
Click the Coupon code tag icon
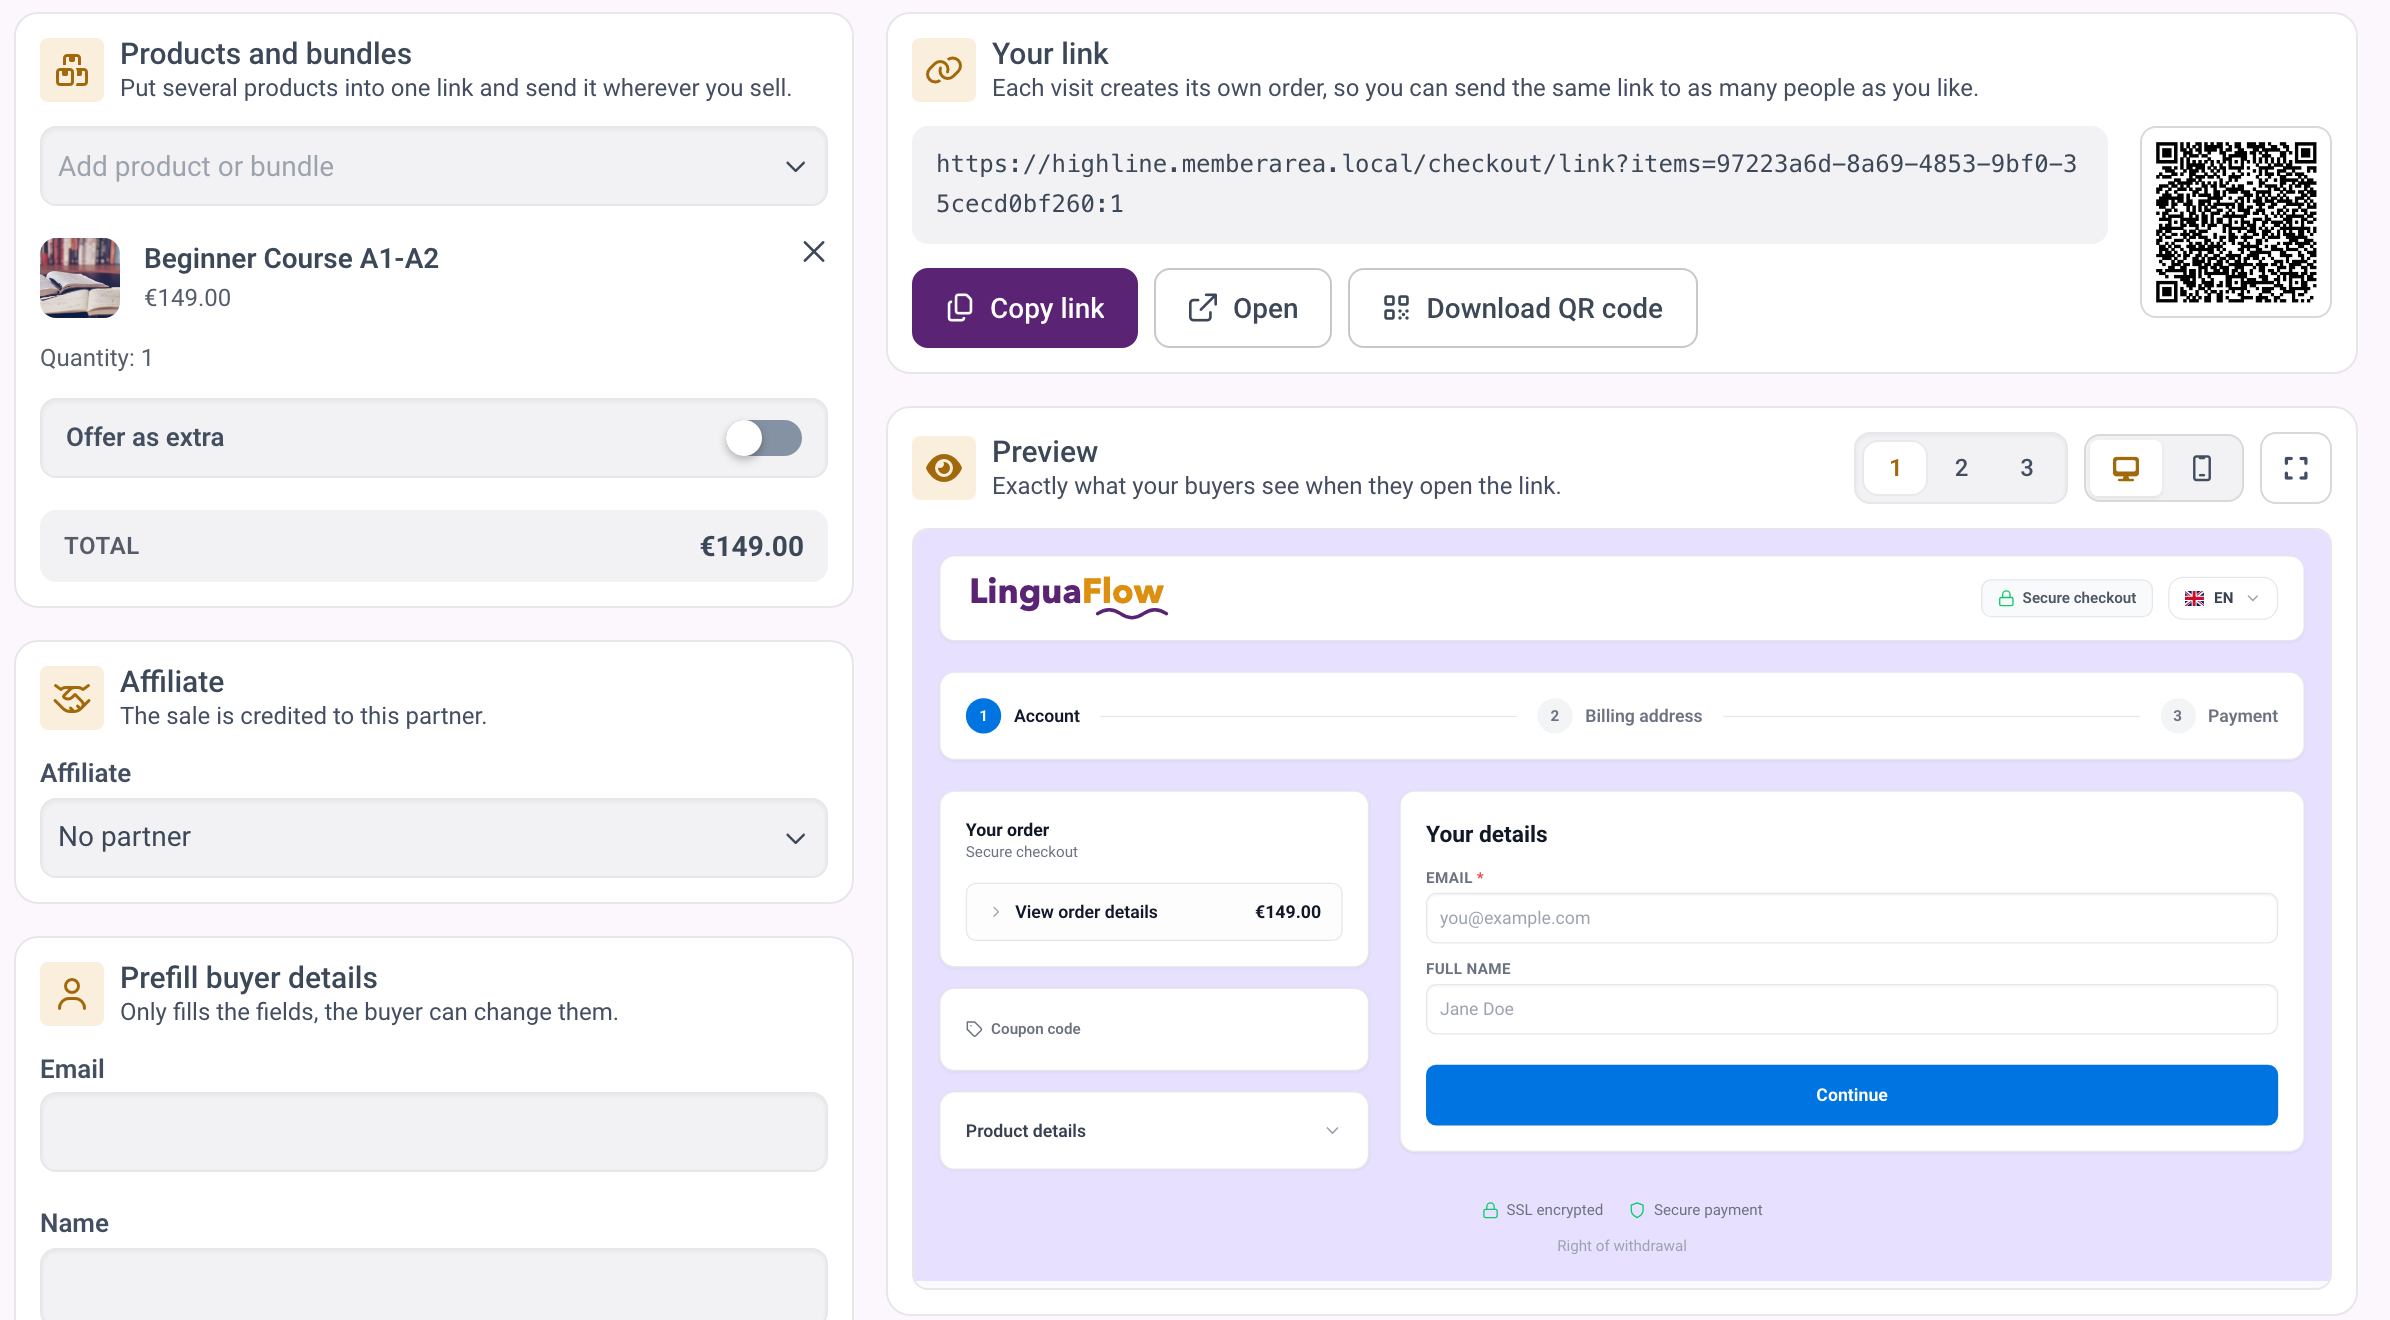pyautogui.click(x=974, y=1029)
